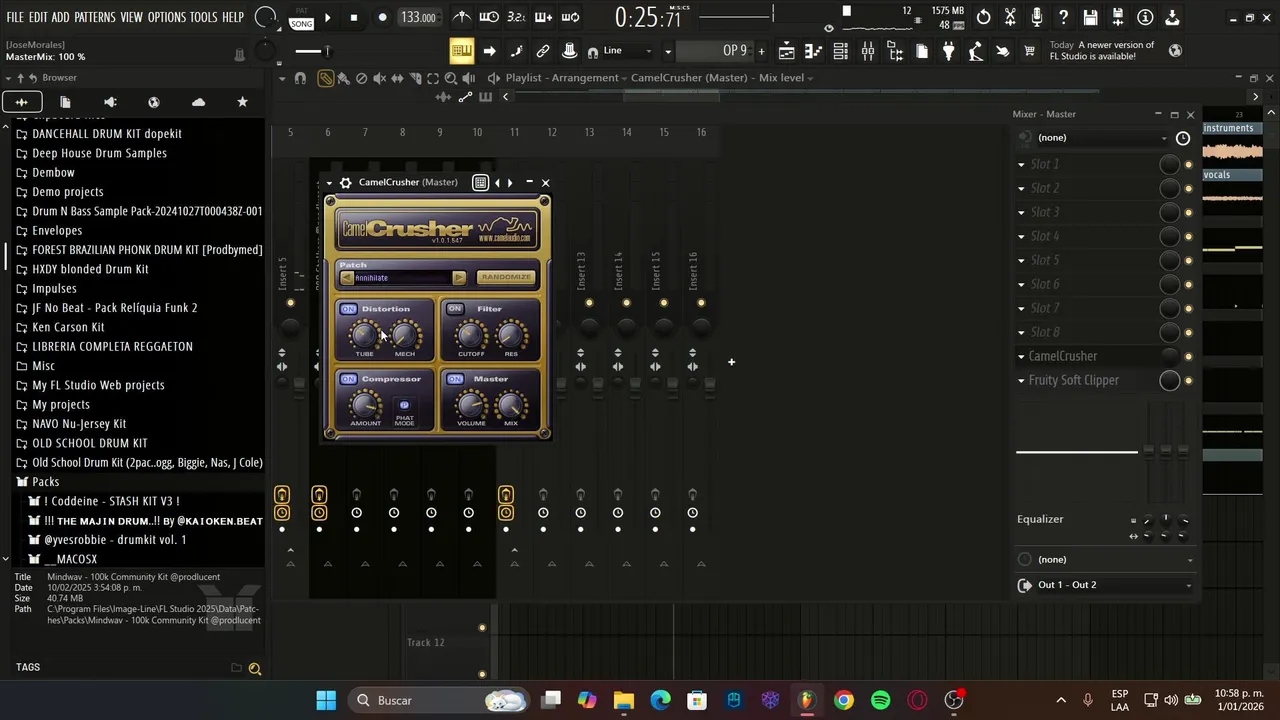
Task: Click the CamelCrusher Master VOLUME knob
Action: [x=470, y=404]
